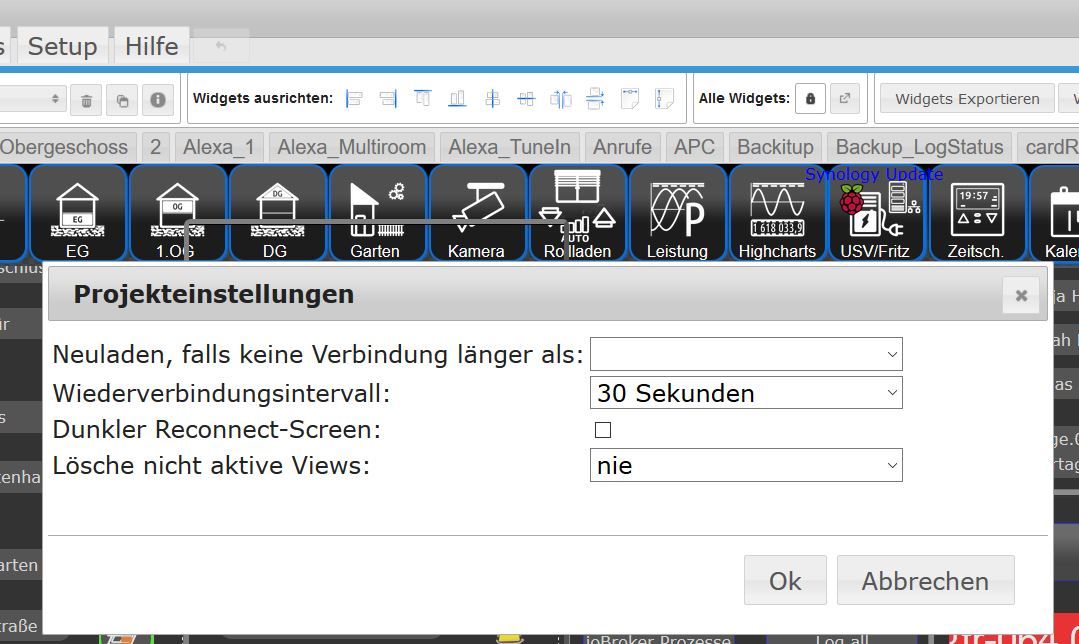Switch to the APC view tab

694,147
